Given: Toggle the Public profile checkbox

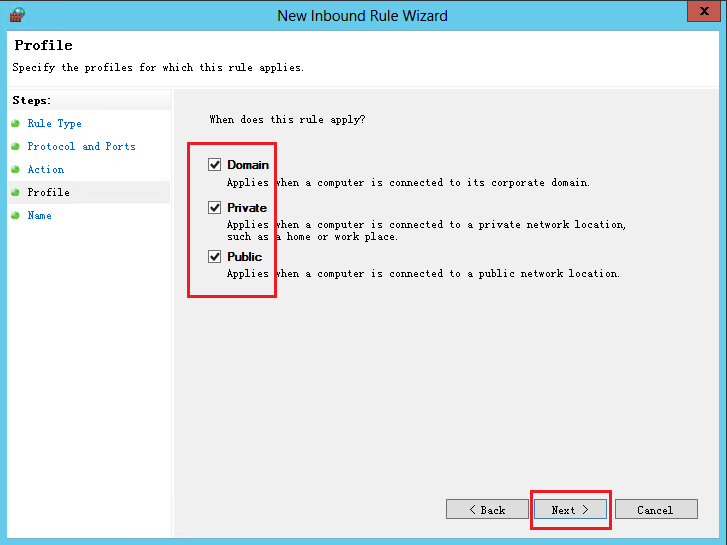Looking at the screenshot, I should click(214, 256).
